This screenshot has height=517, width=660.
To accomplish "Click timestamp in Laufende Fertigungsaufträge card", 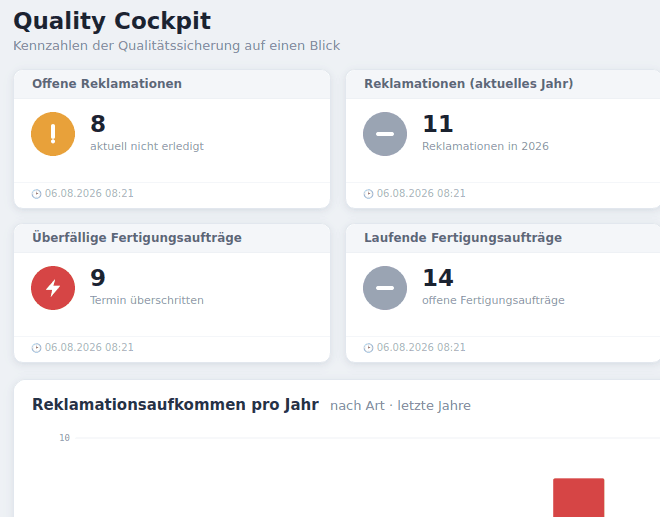I will 421,347.
